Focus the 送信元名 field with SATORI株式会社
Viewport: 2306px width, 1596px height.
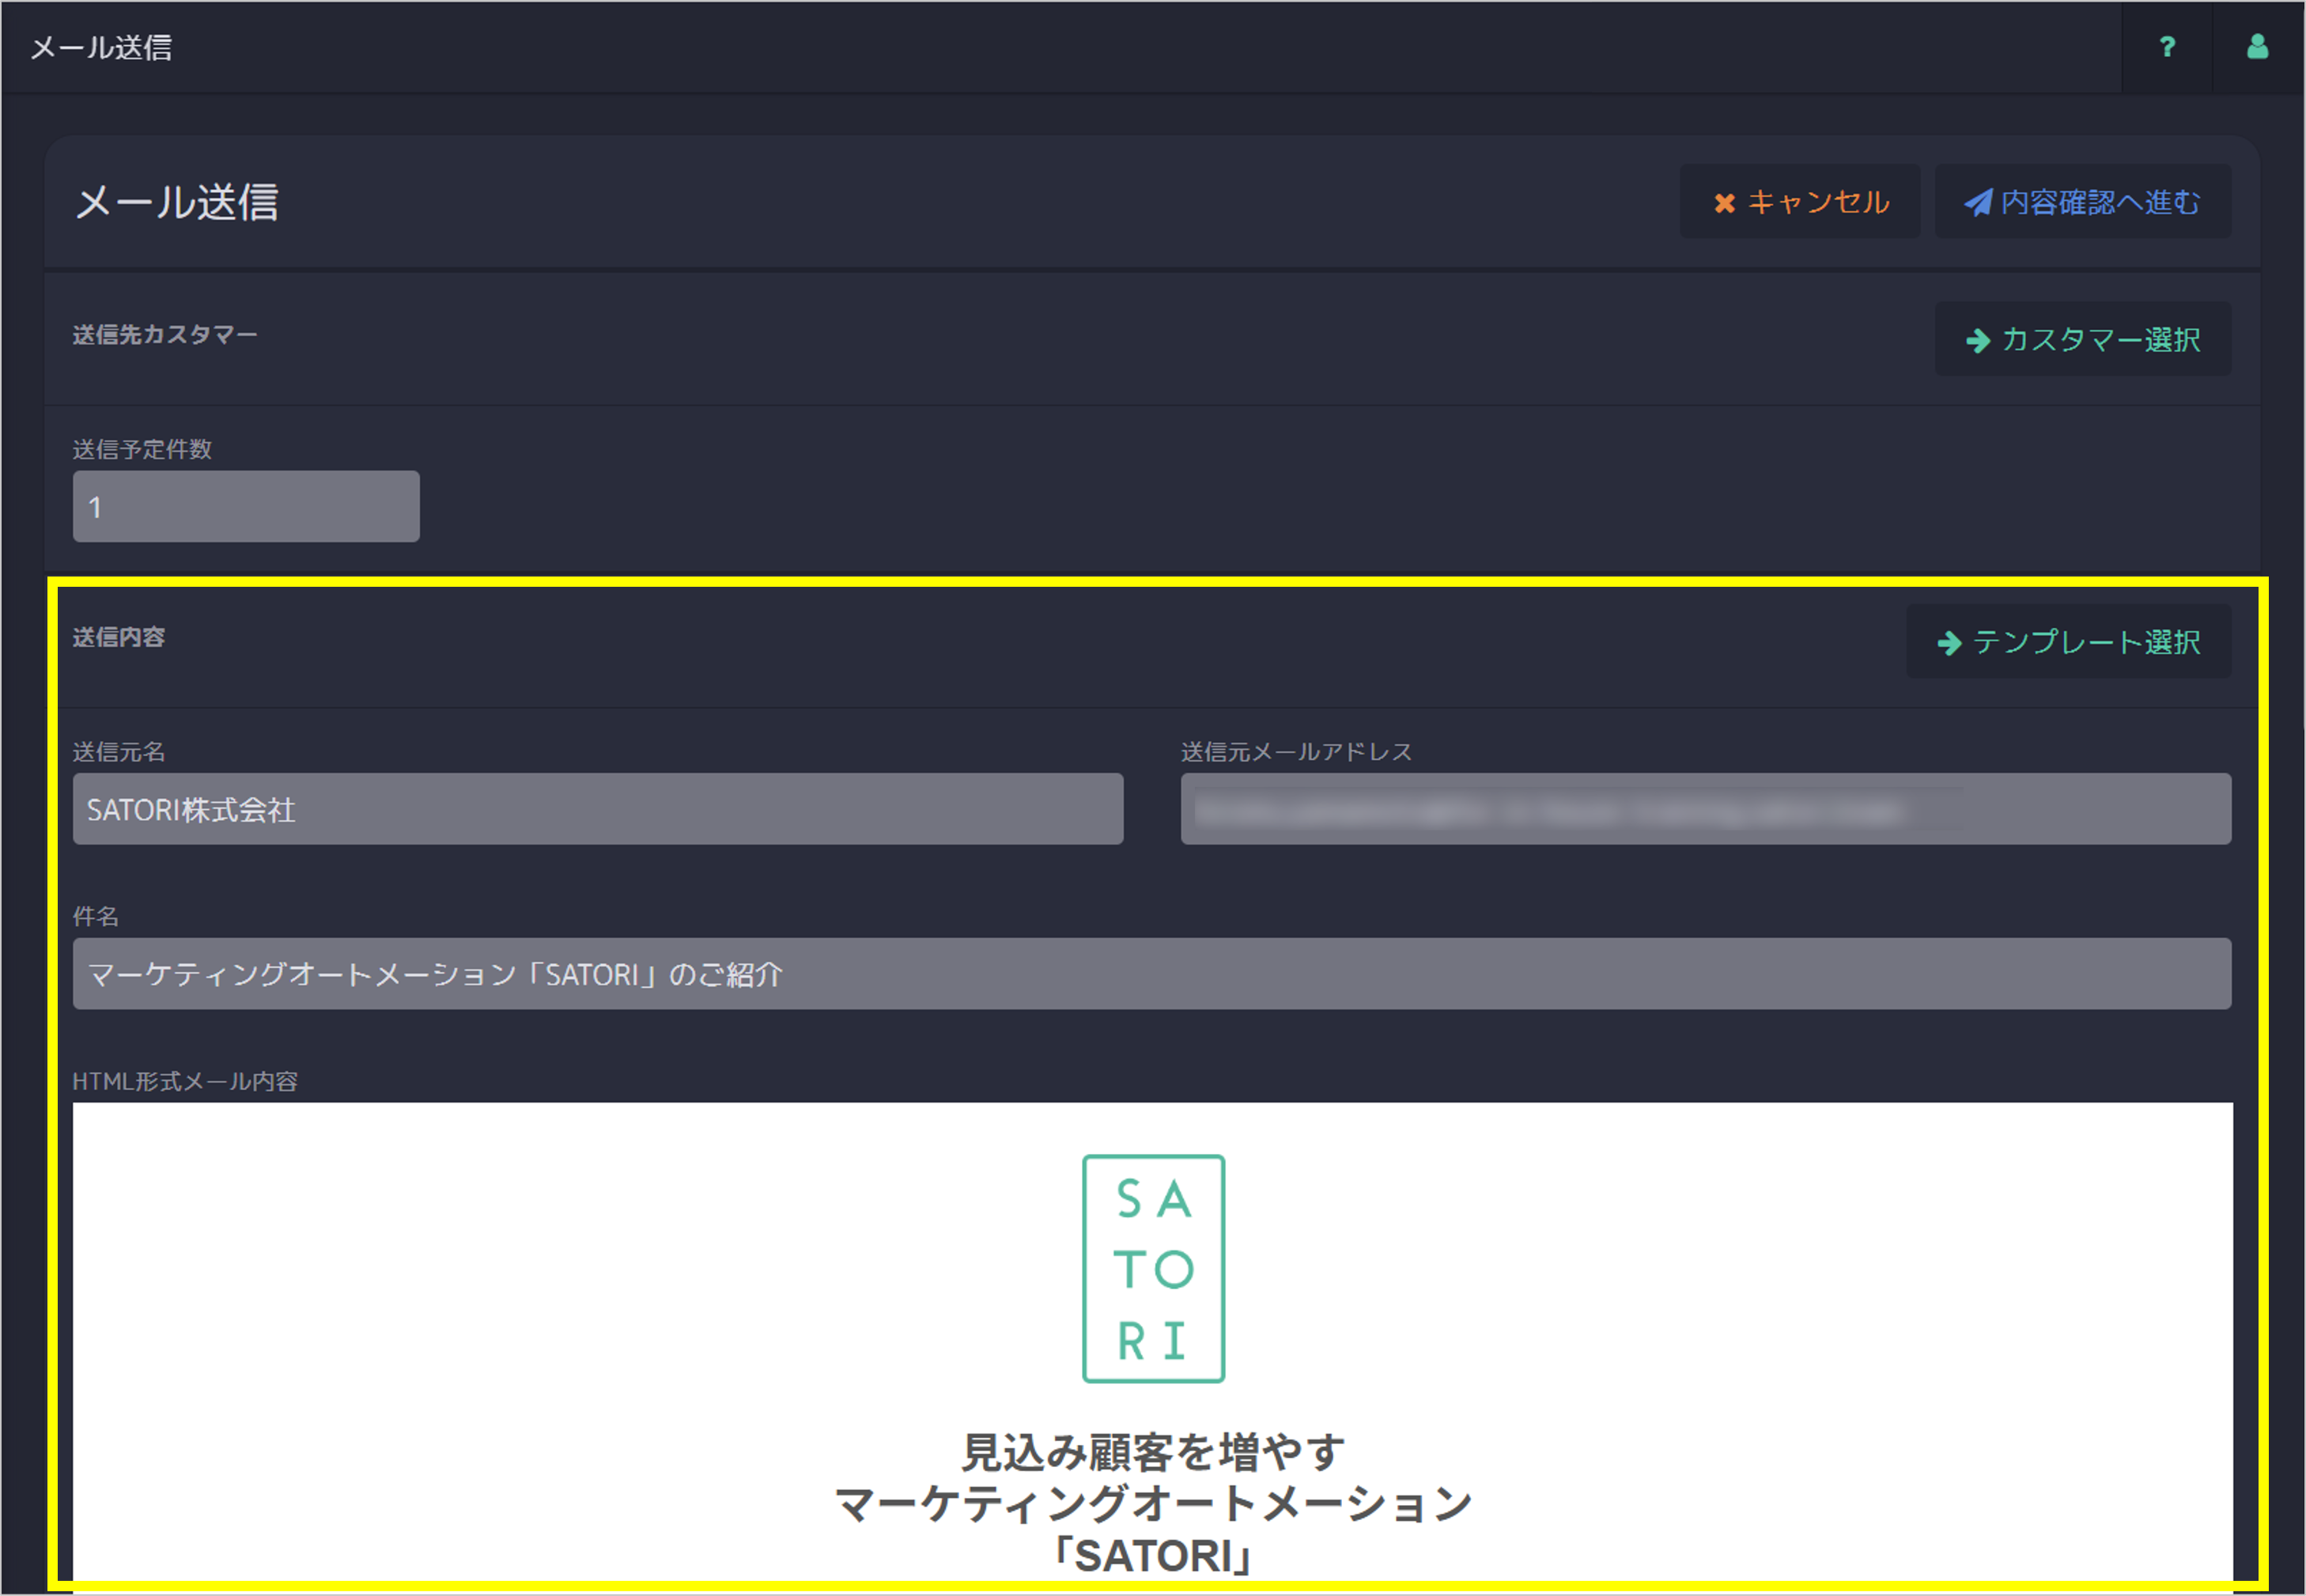tap(597, 809)
